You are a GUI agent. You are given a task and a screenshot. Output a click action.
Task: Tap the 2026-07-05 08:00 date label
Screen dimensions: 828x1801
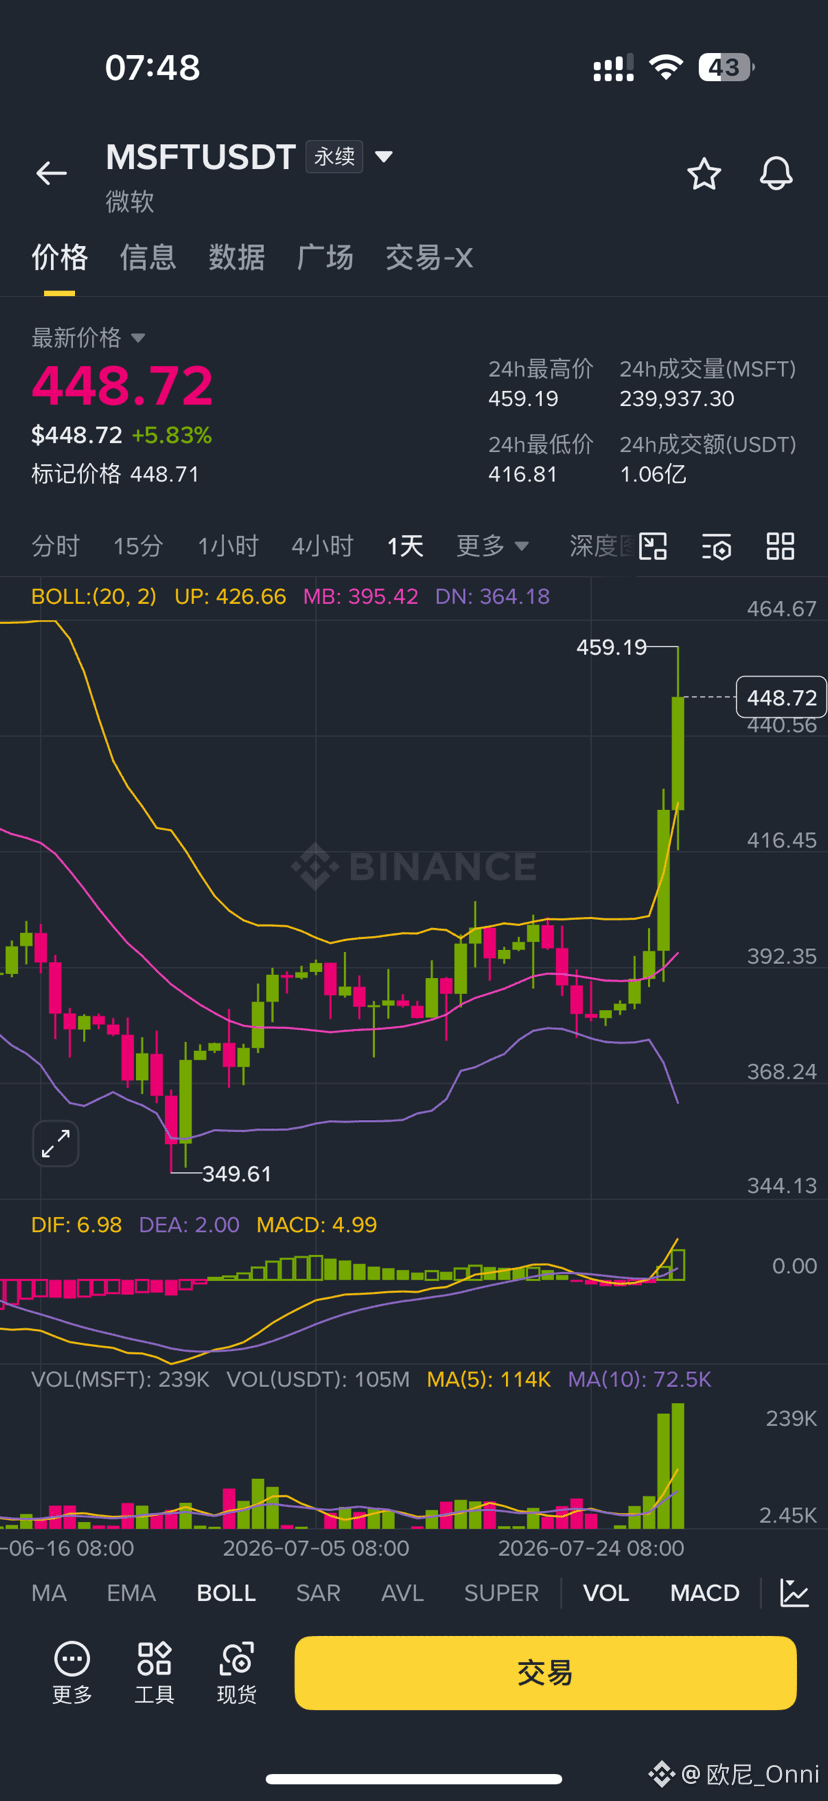316,1549
